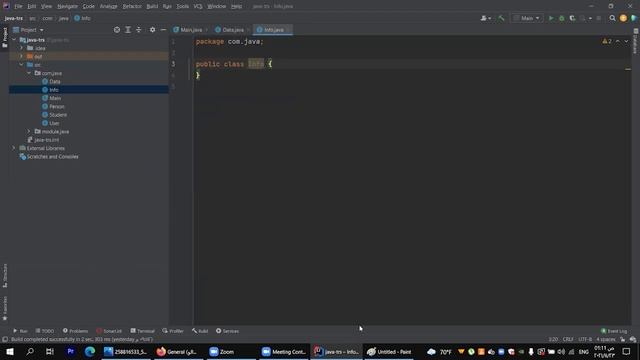Open the Database side panel
The image size is (640, 360).
click(x=636, y=42)
